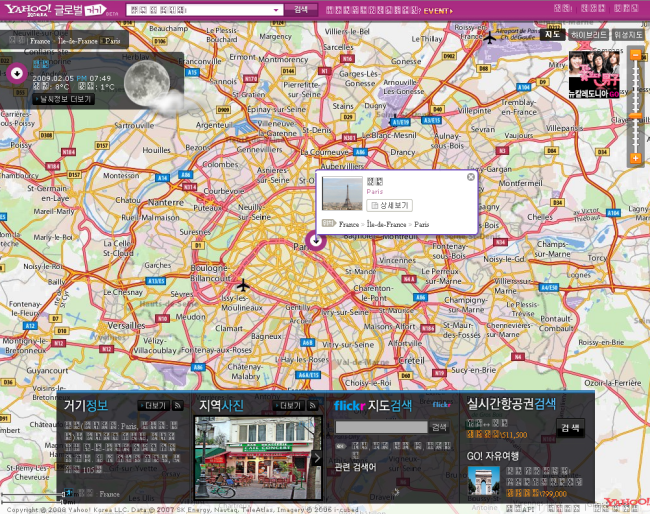This screenshot has height=514, width=650.
Task: Click the zoom out minus button
Action: [x=635, y=55]
